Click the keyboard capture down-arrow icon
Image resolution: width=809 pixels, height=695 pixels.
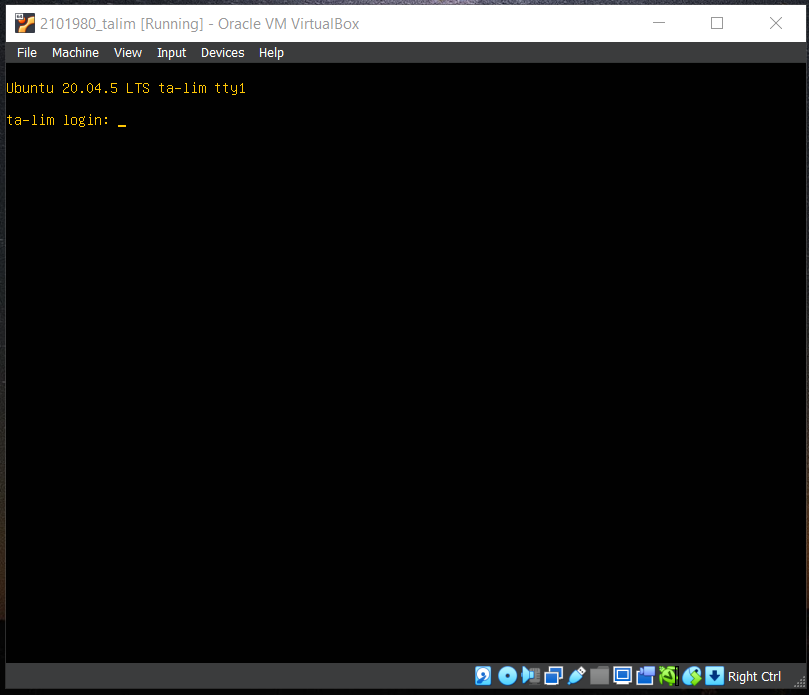coord(715,676)
